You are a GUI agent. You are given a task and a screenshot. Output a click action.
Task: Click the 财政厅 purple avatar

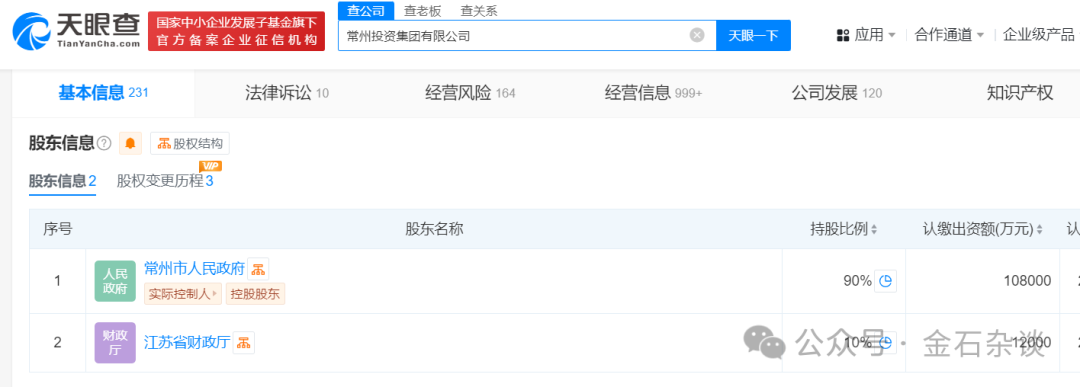(x=115, y=342)
